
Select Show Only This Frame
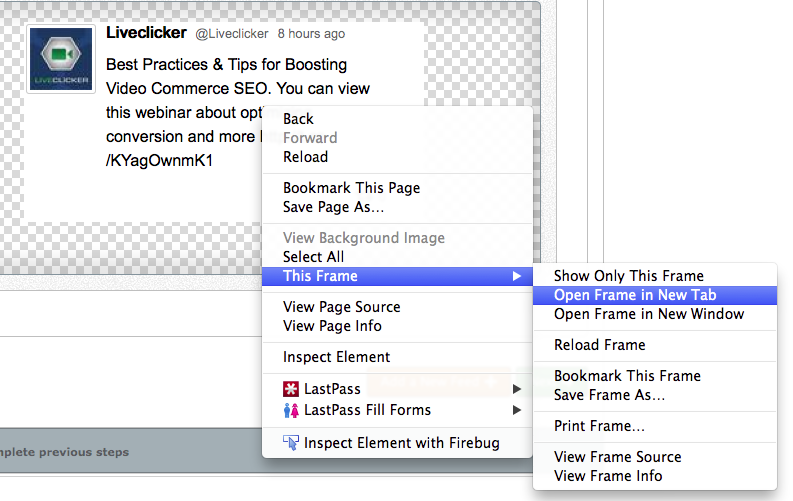(629, 276)
